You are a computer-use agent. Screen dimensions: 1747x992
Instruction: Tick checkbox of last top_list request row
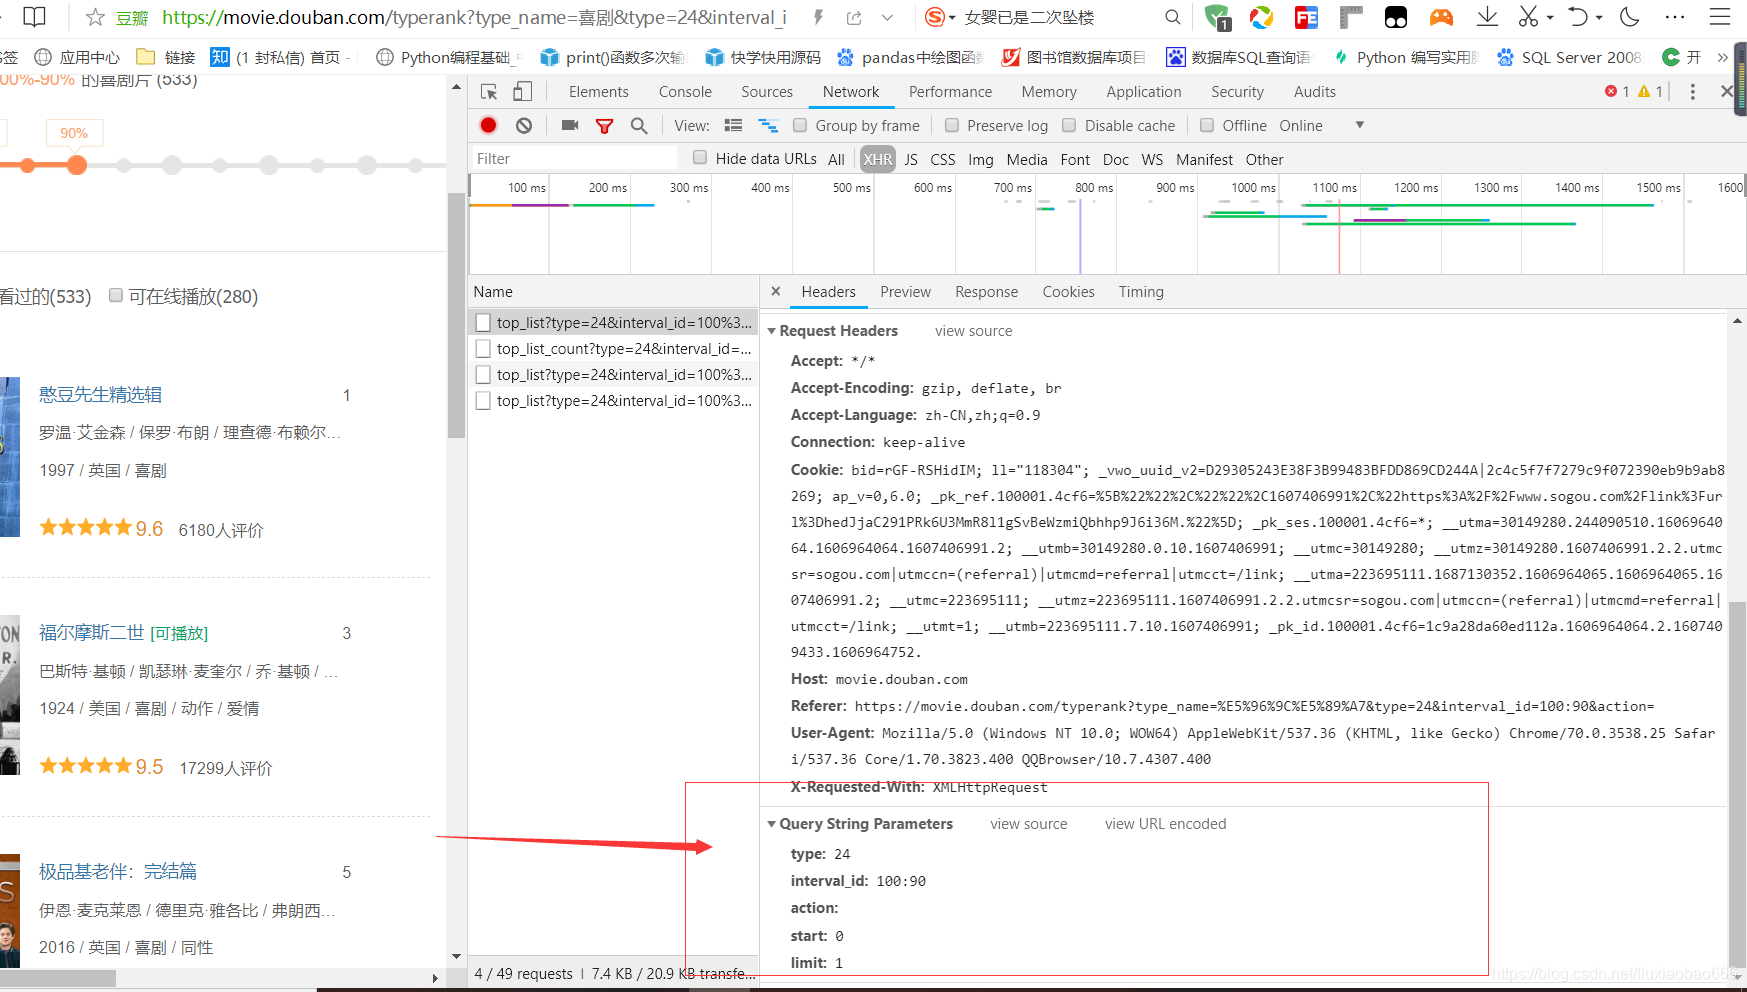click(483, 400)
